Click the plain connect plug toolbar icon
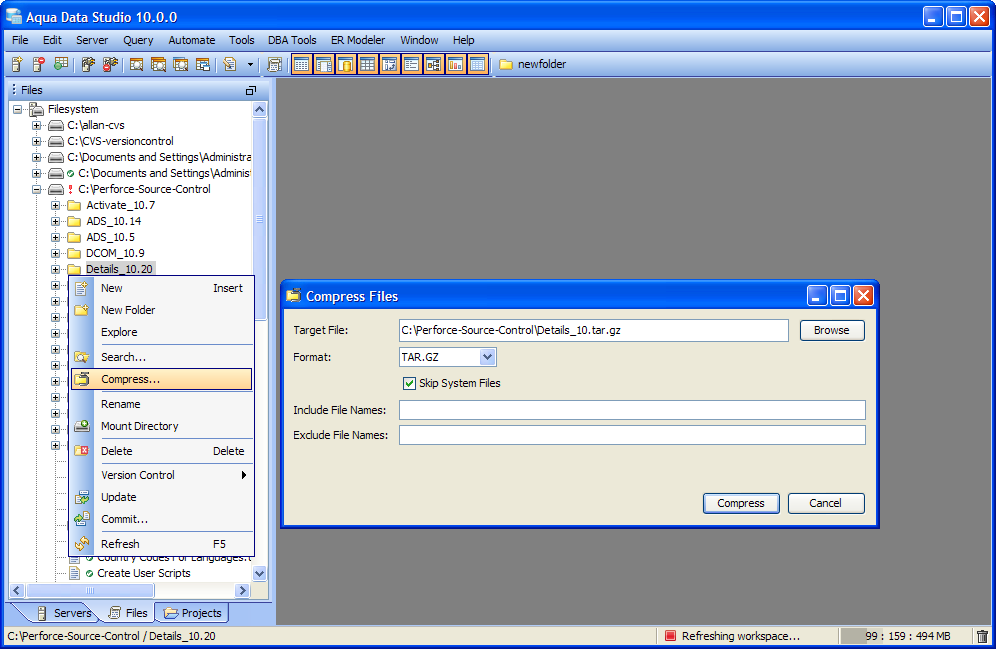 click(x=88, y=64)
